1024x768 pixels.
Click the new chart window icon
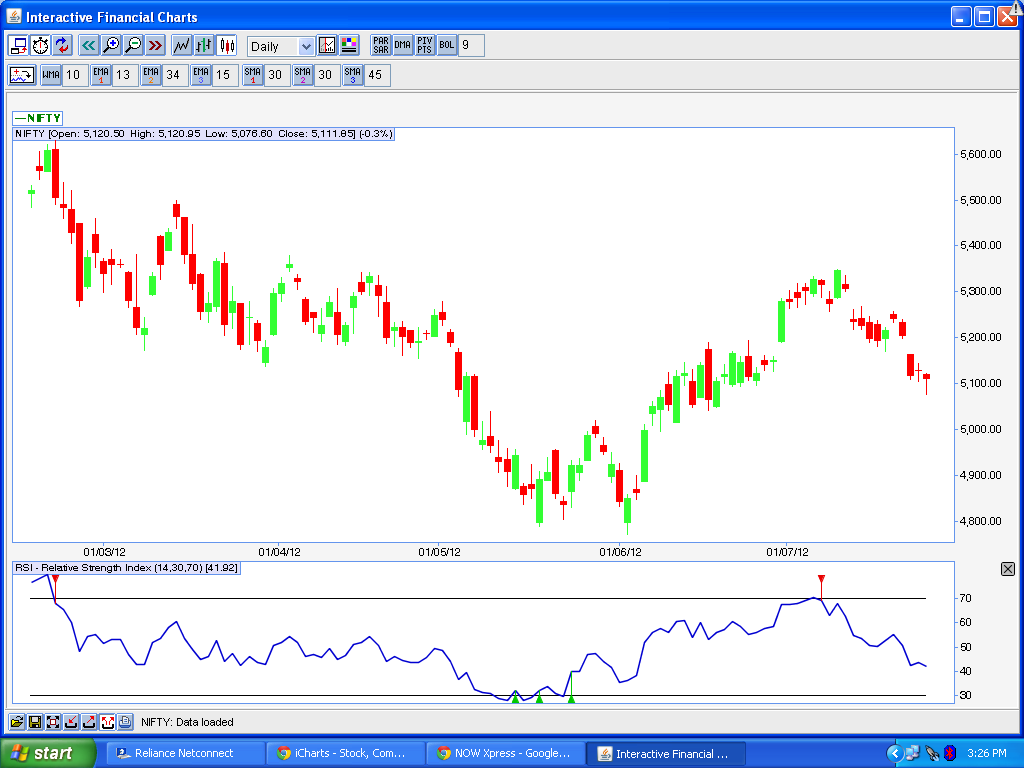[18, 46]
